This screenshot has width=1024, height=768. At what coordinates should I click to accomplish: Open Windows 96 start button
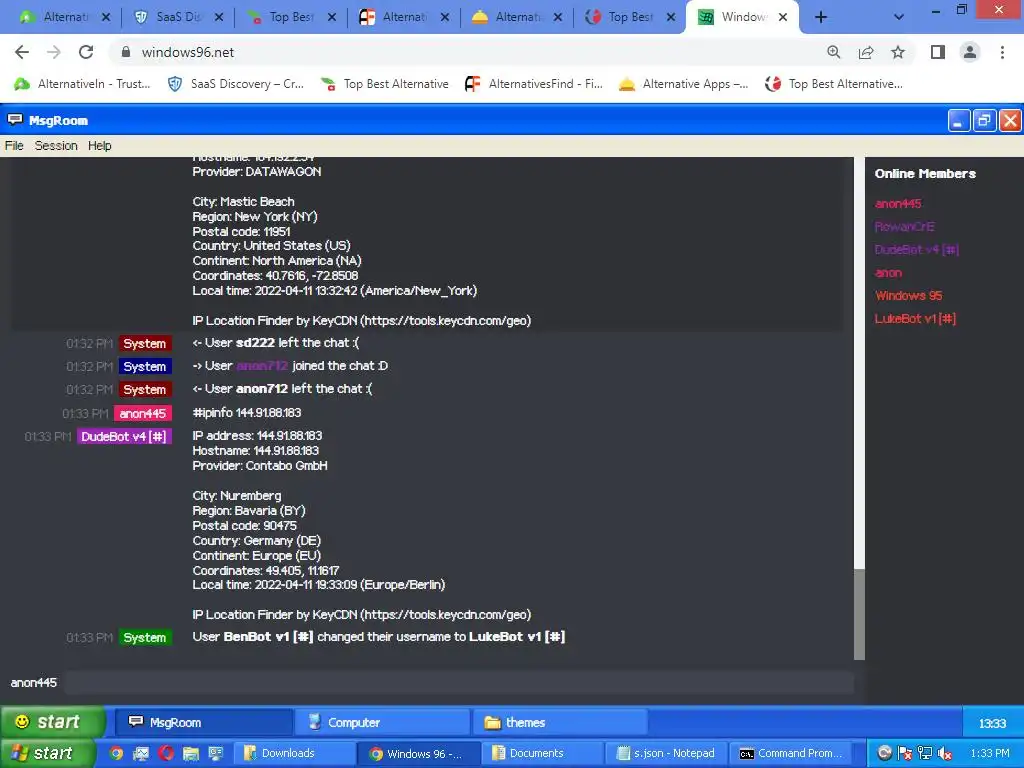click(x=51, y=722)
